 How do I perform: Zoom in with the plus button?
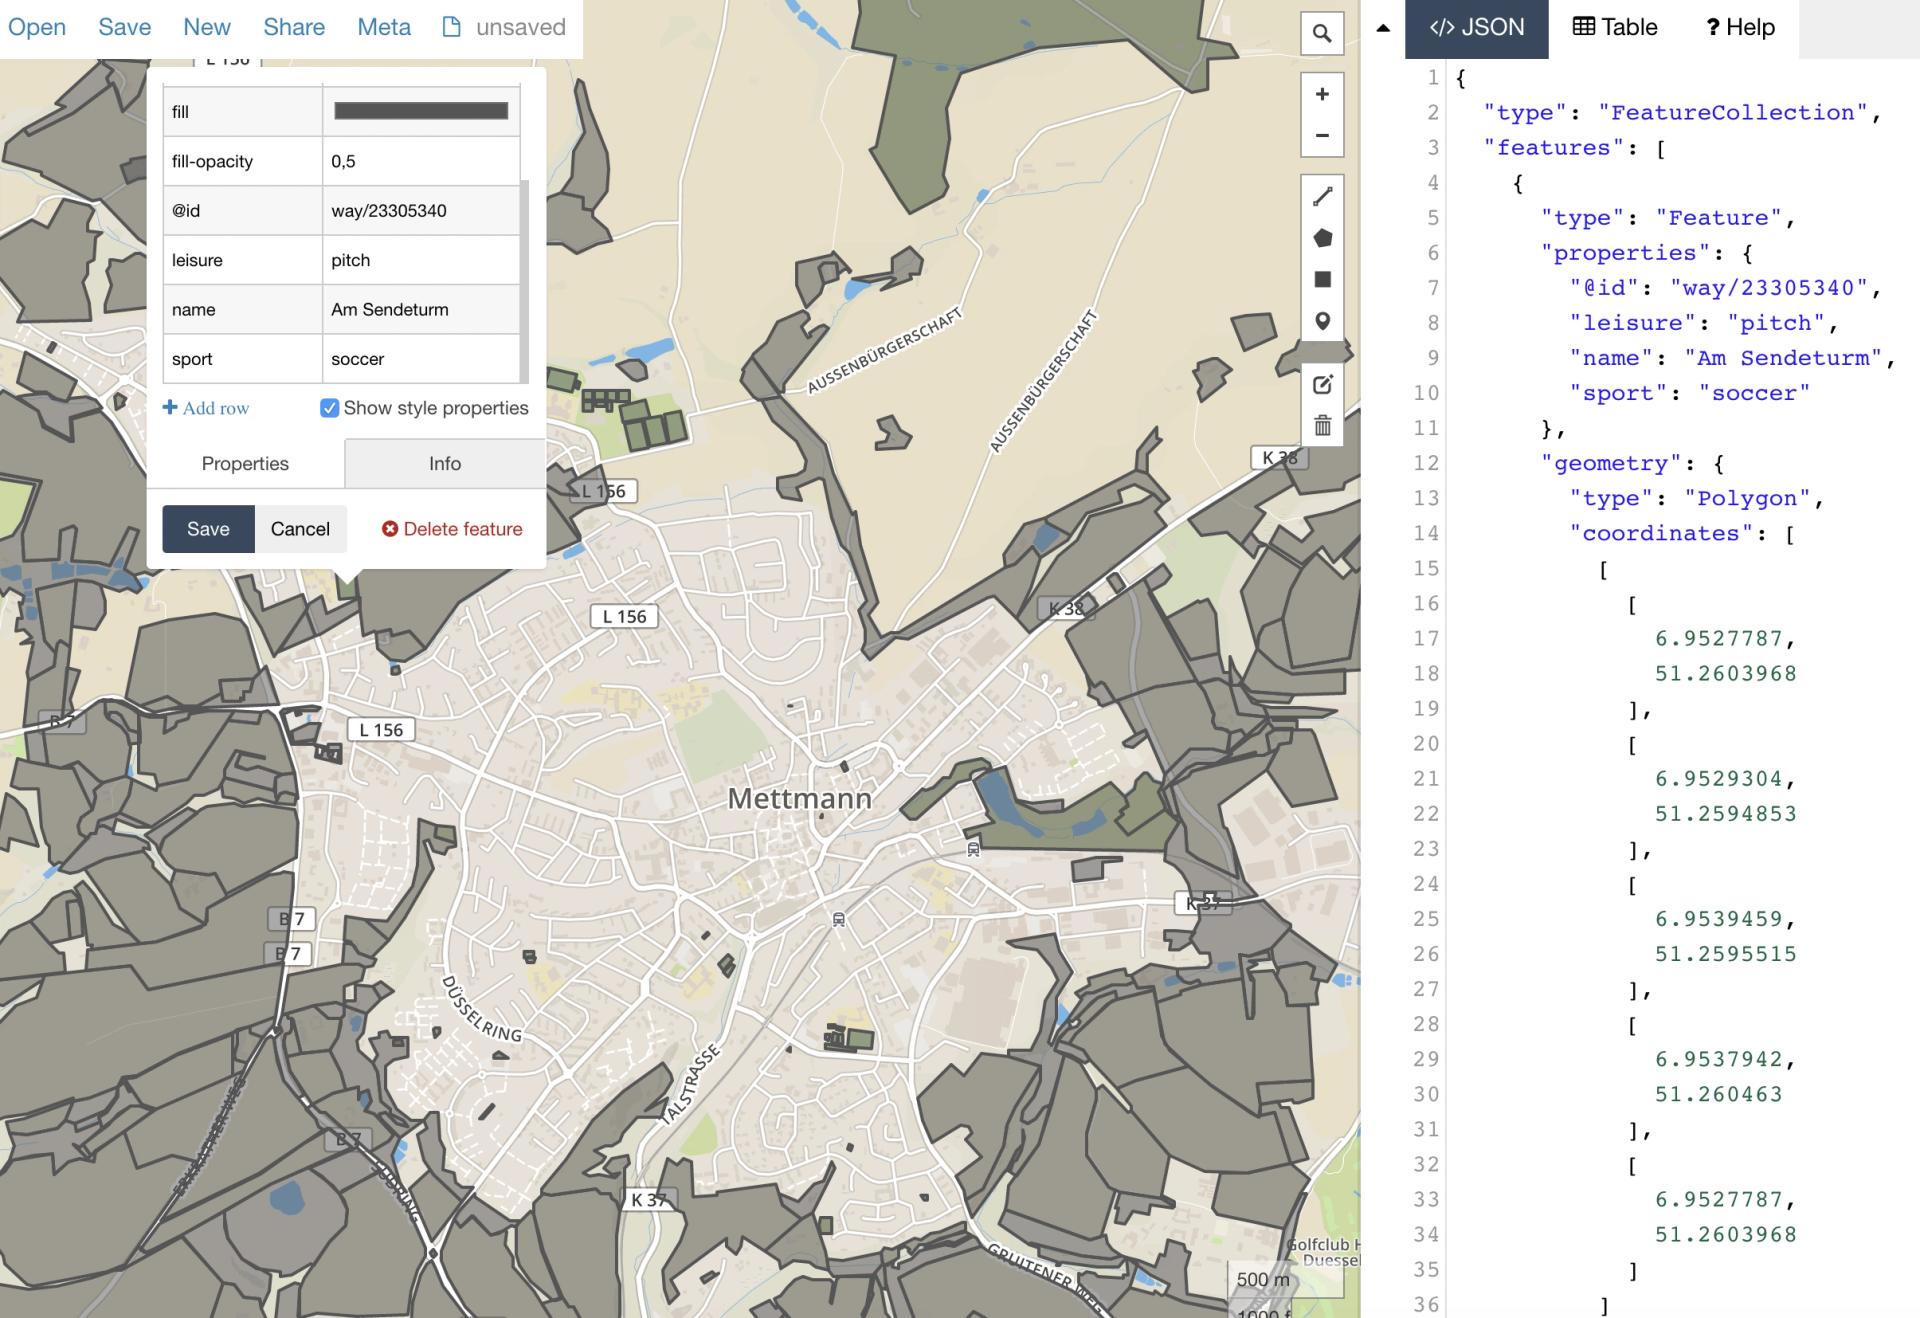(x=1321, y=94)
